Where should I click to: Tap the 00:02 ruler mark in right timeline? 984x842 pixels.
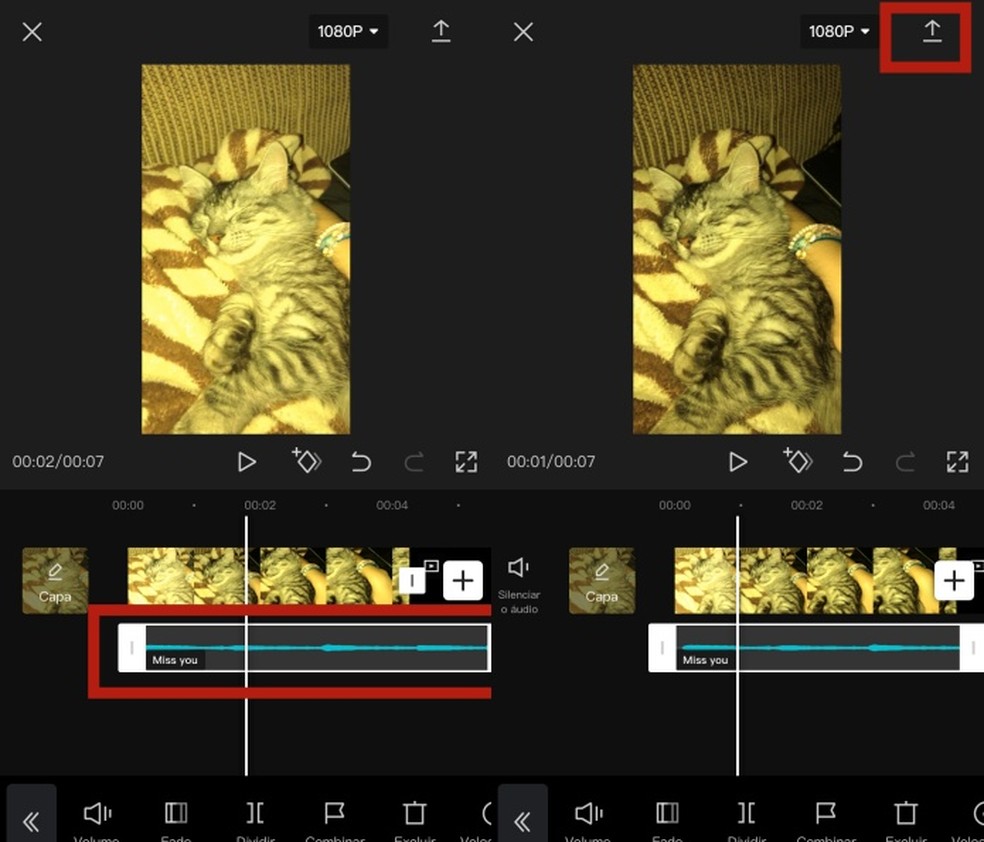click(806, 505)
